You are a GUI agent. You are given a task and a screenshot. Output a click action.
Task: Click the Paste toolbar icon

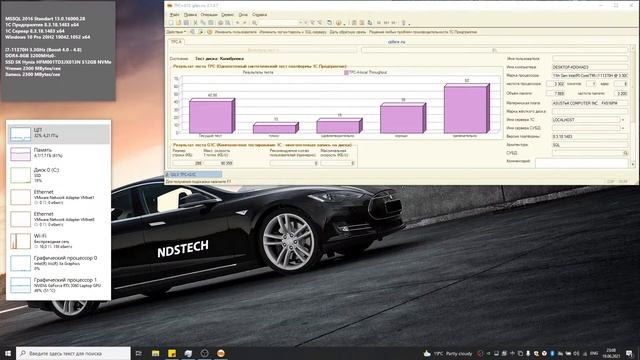211,23
